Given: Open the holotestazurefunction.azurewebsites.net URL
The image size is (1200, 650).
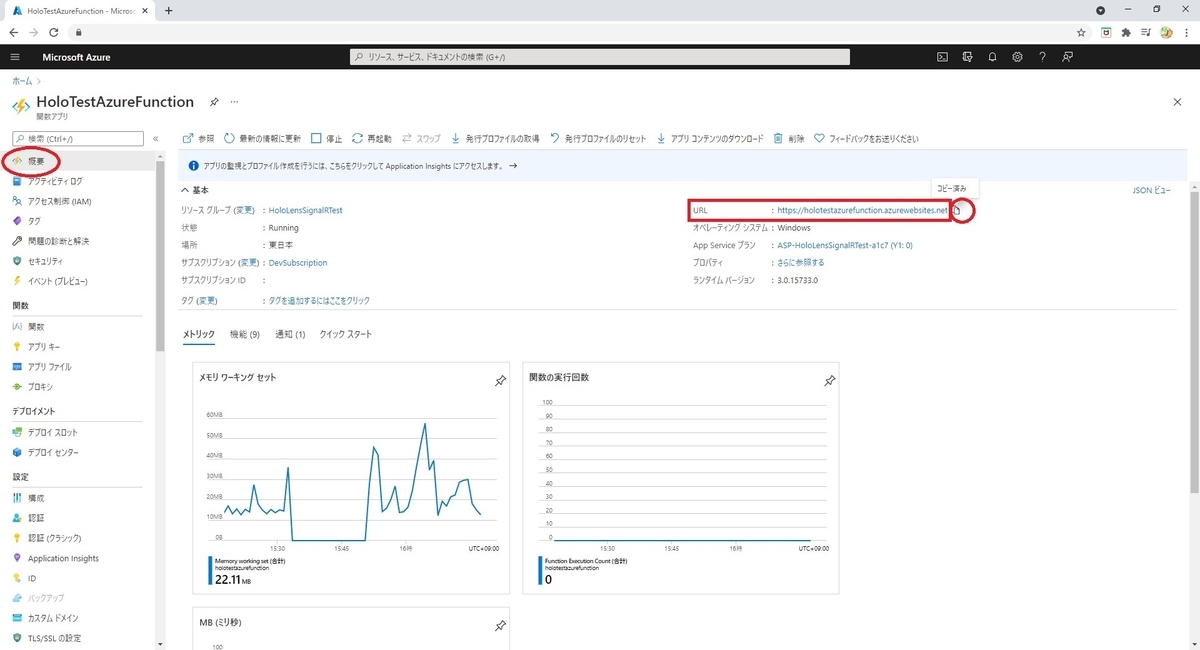Looking at the screenshot, I should click(862, 211).
